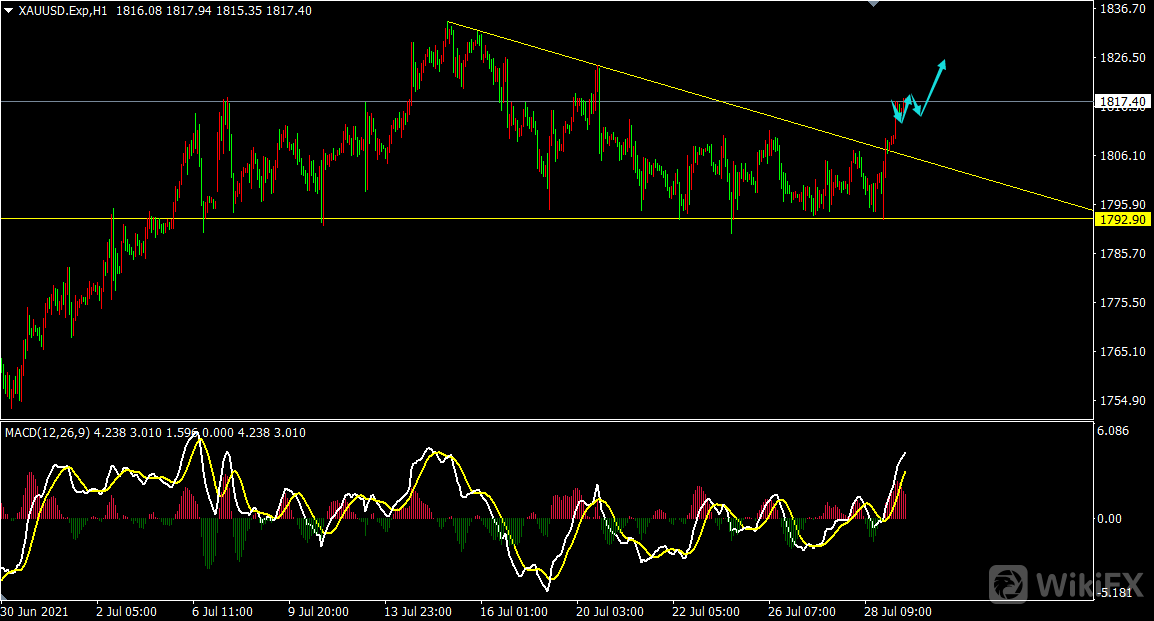Image resolution: width=1154 pixels, height=621 pixels.
Task: Click the gray chart shift triangle marker
Action: pos(875,4)
